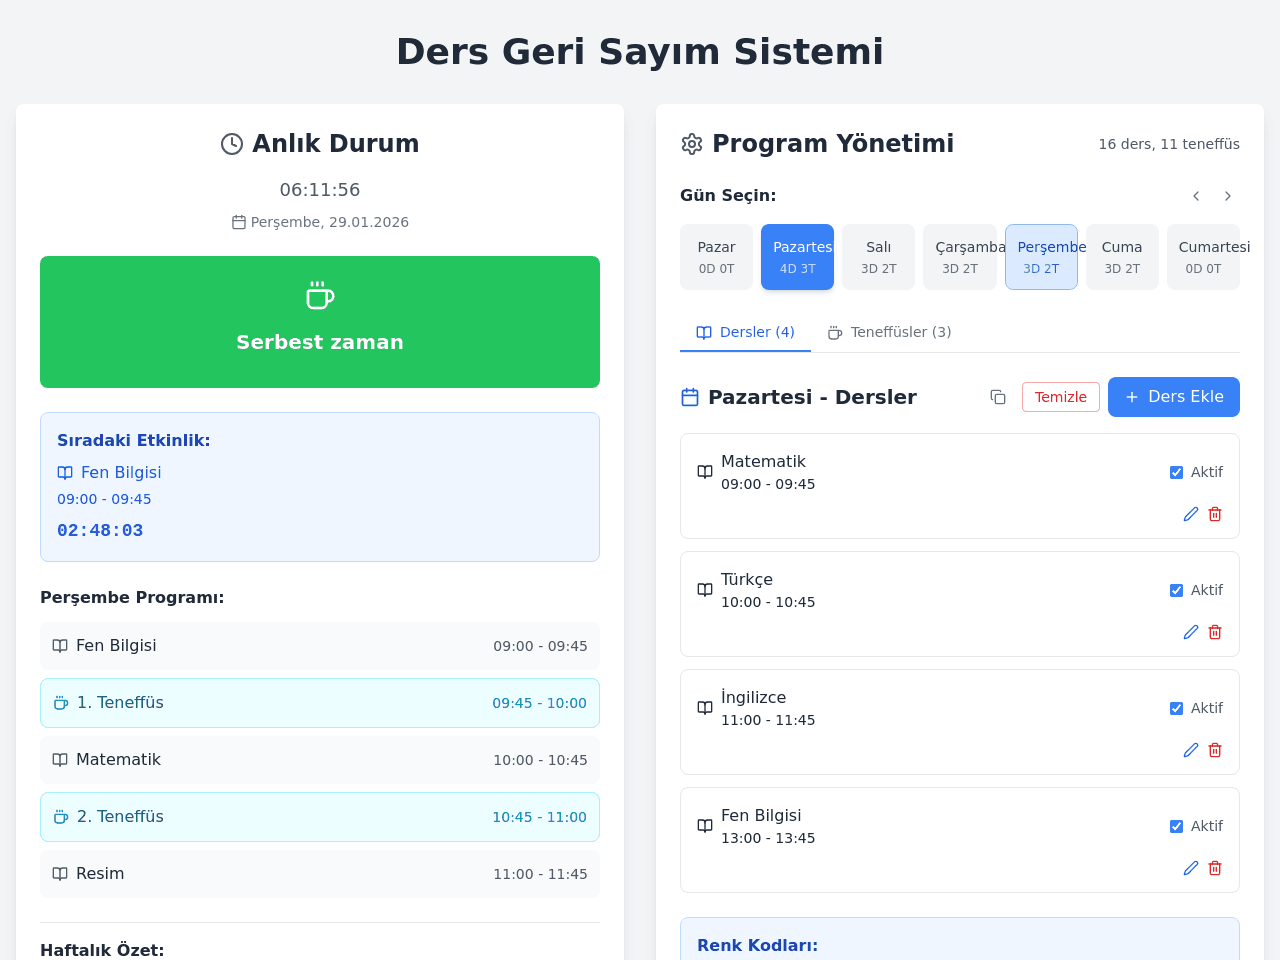Viewport: 1280px width, 960px height.
Task: Edit the Matematik lesson with pencil icon
Action: coord(1191,514)
